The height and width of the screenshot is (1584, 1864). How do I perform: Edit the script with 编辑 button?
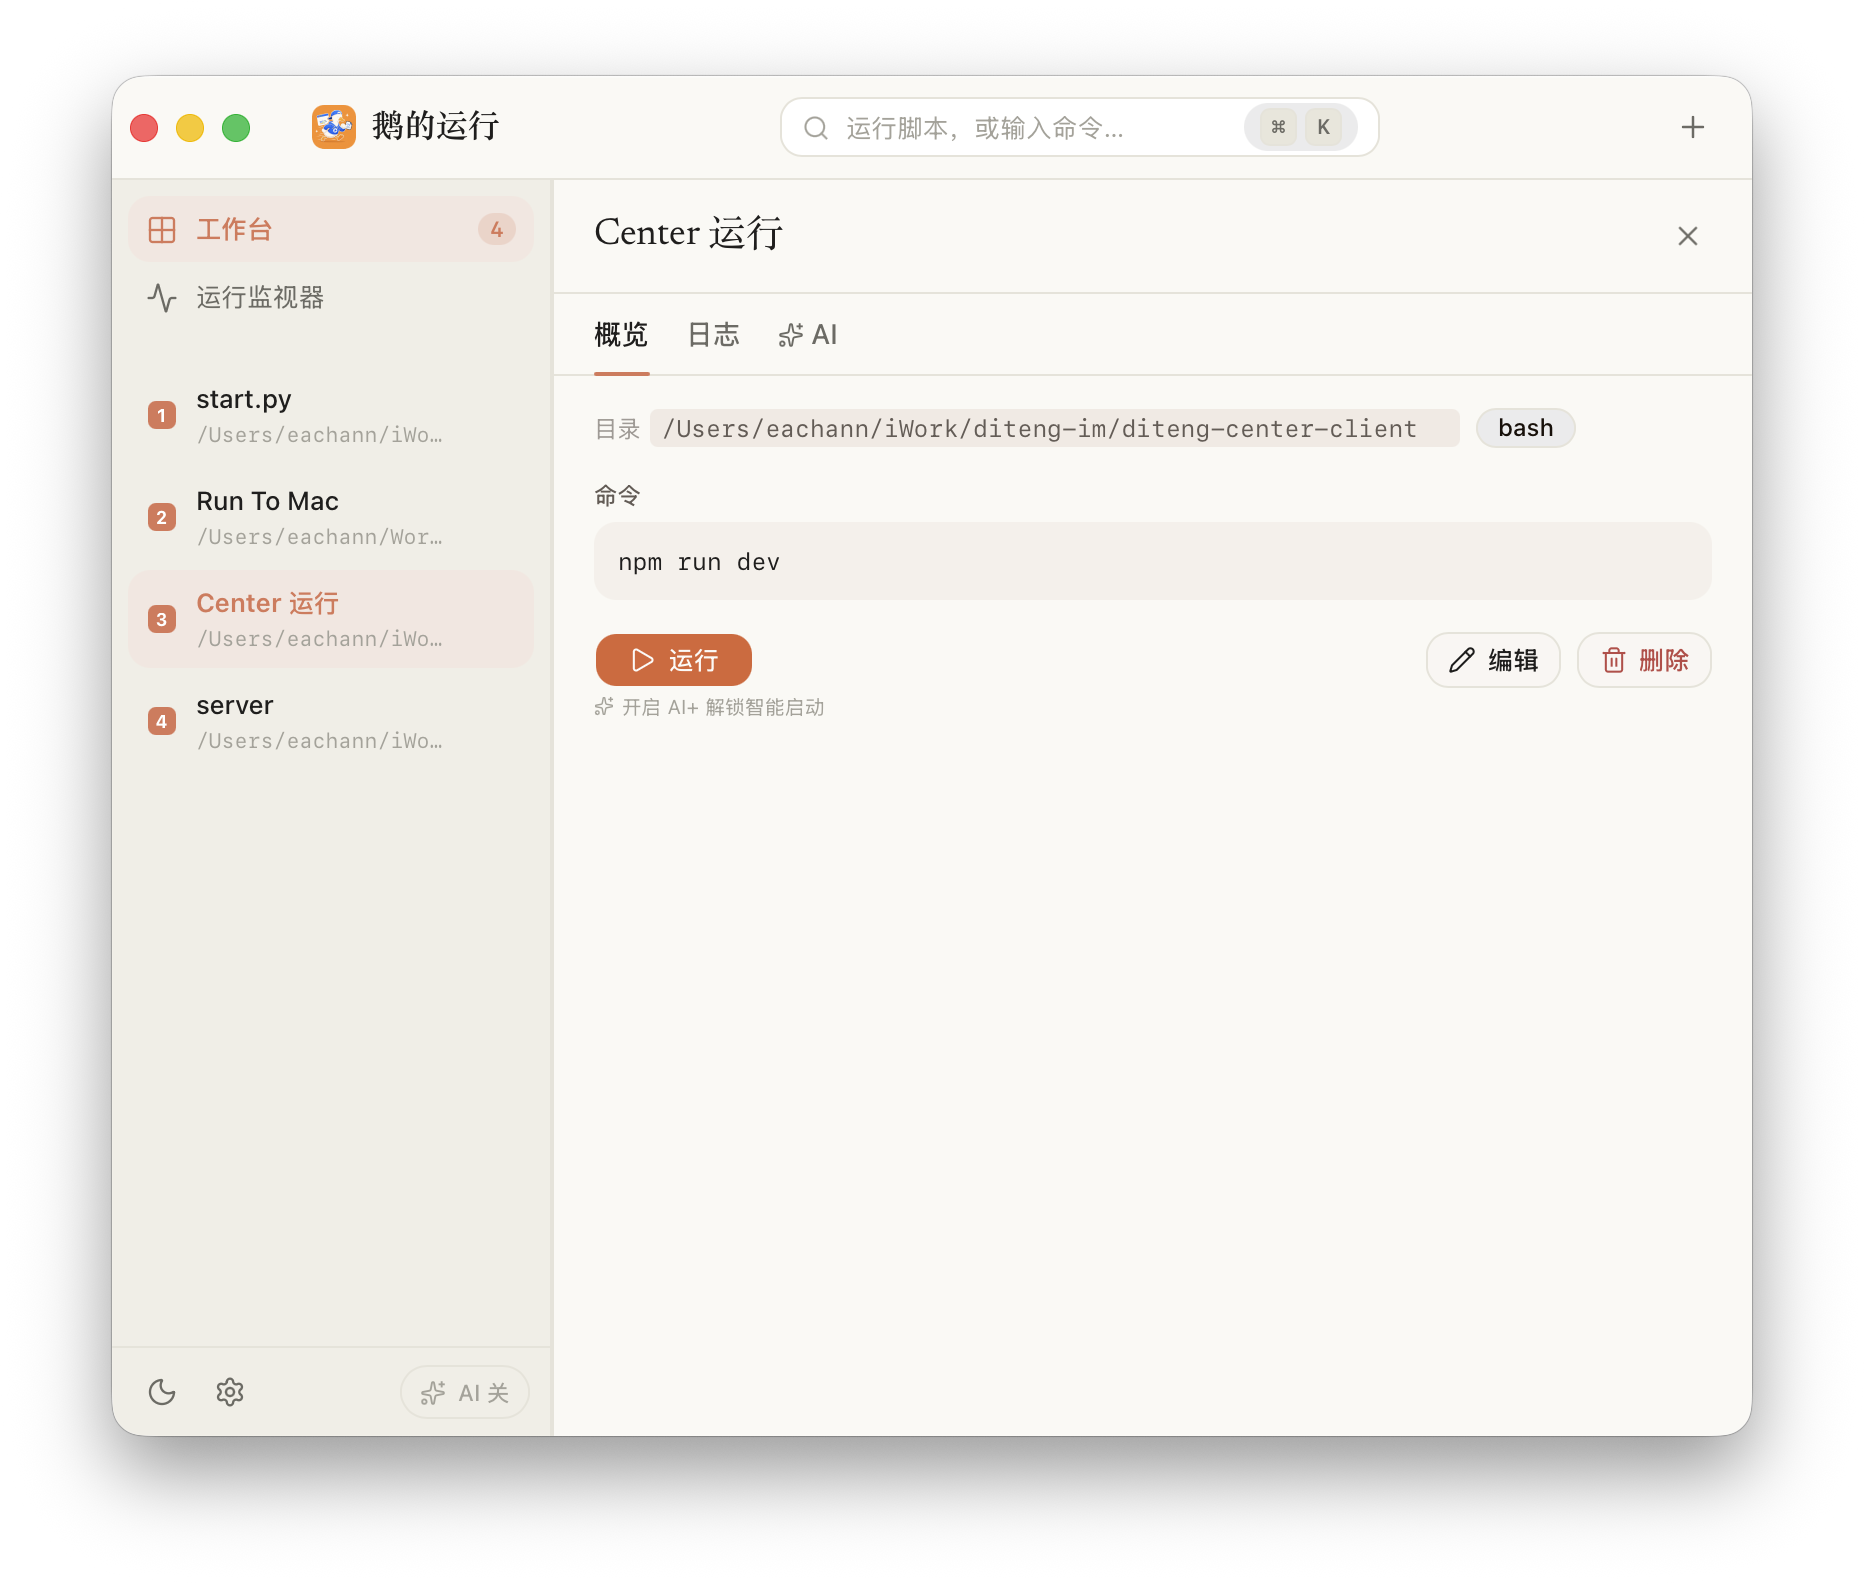[x=1493, y=660]
